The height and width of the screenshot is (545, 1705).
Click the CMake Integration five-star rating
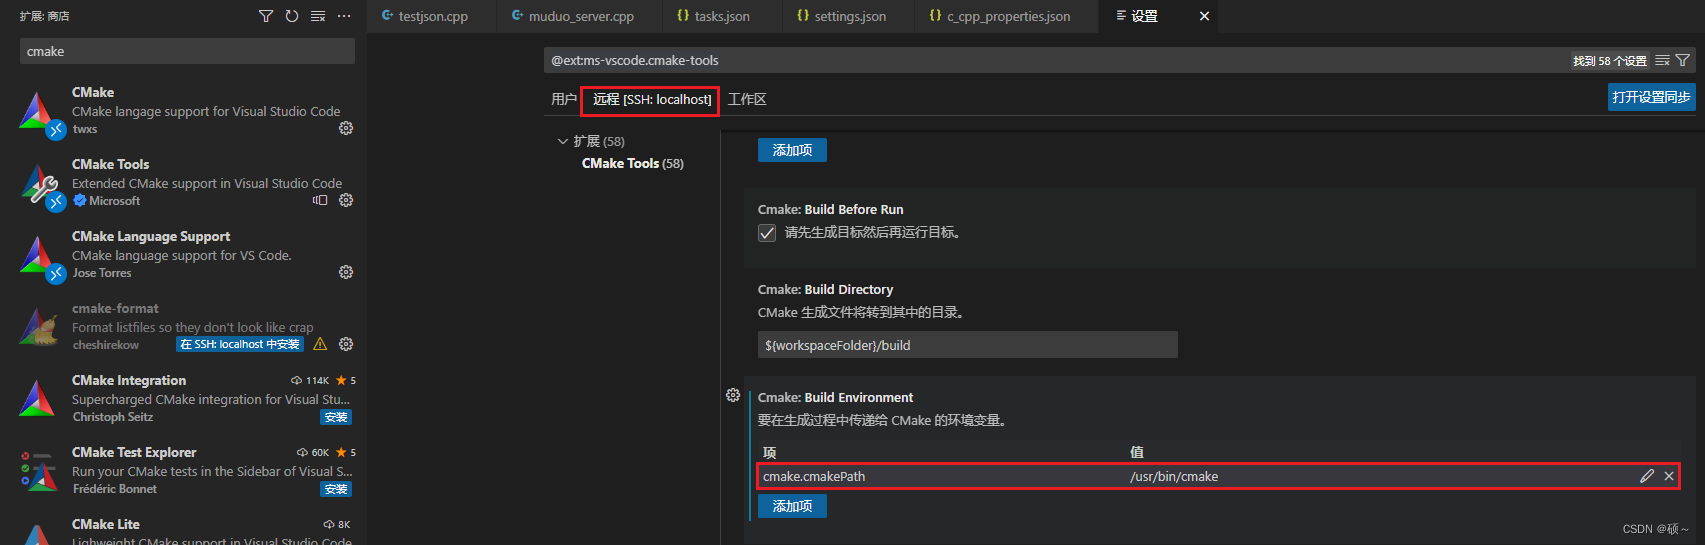(346, 380)
